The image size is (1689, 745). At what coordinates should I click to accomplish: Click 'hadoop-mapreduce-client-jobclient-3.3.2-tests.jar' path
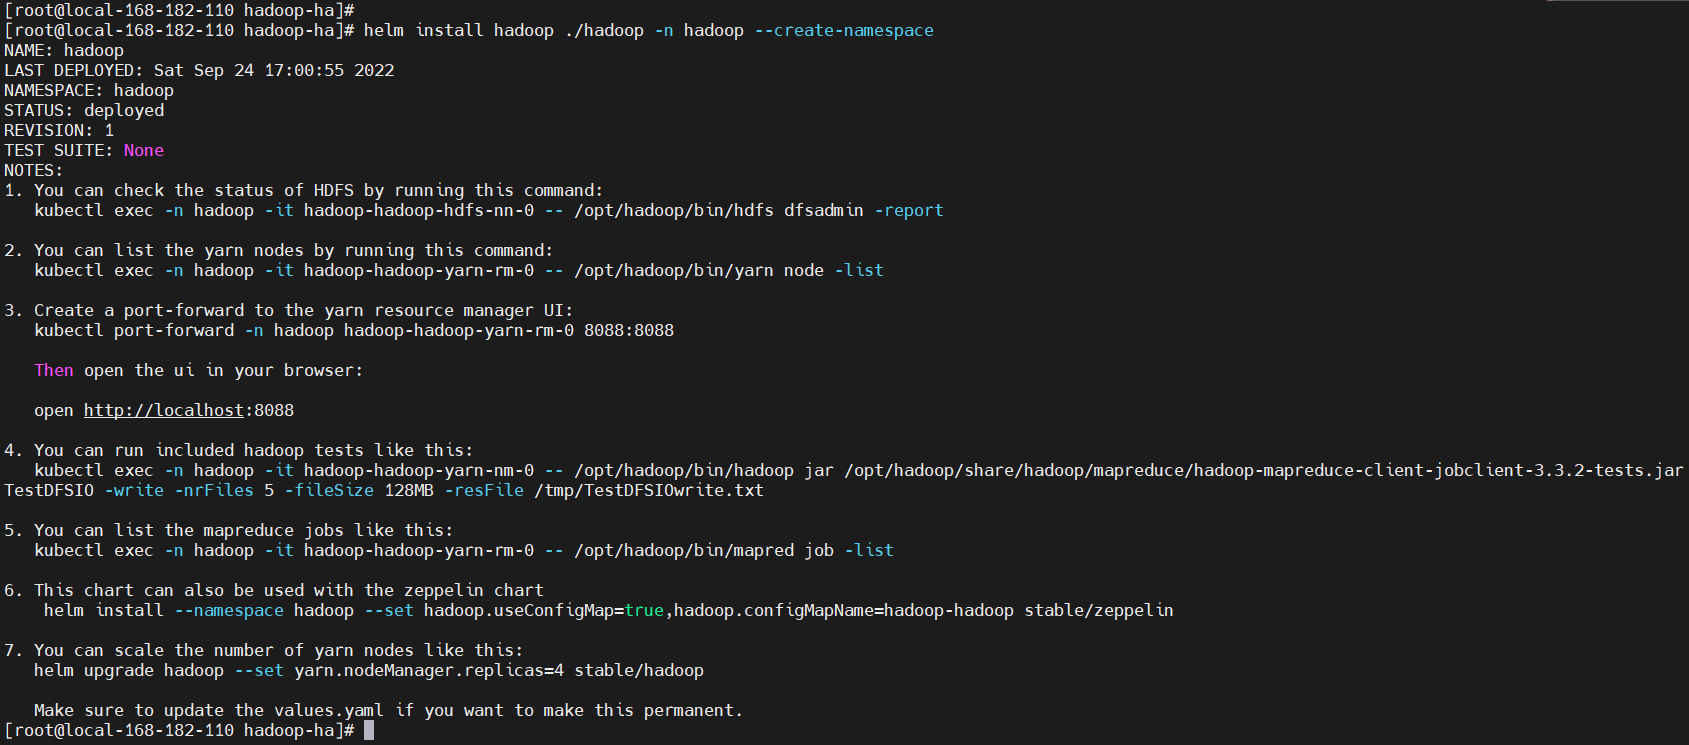point(1439,470)
